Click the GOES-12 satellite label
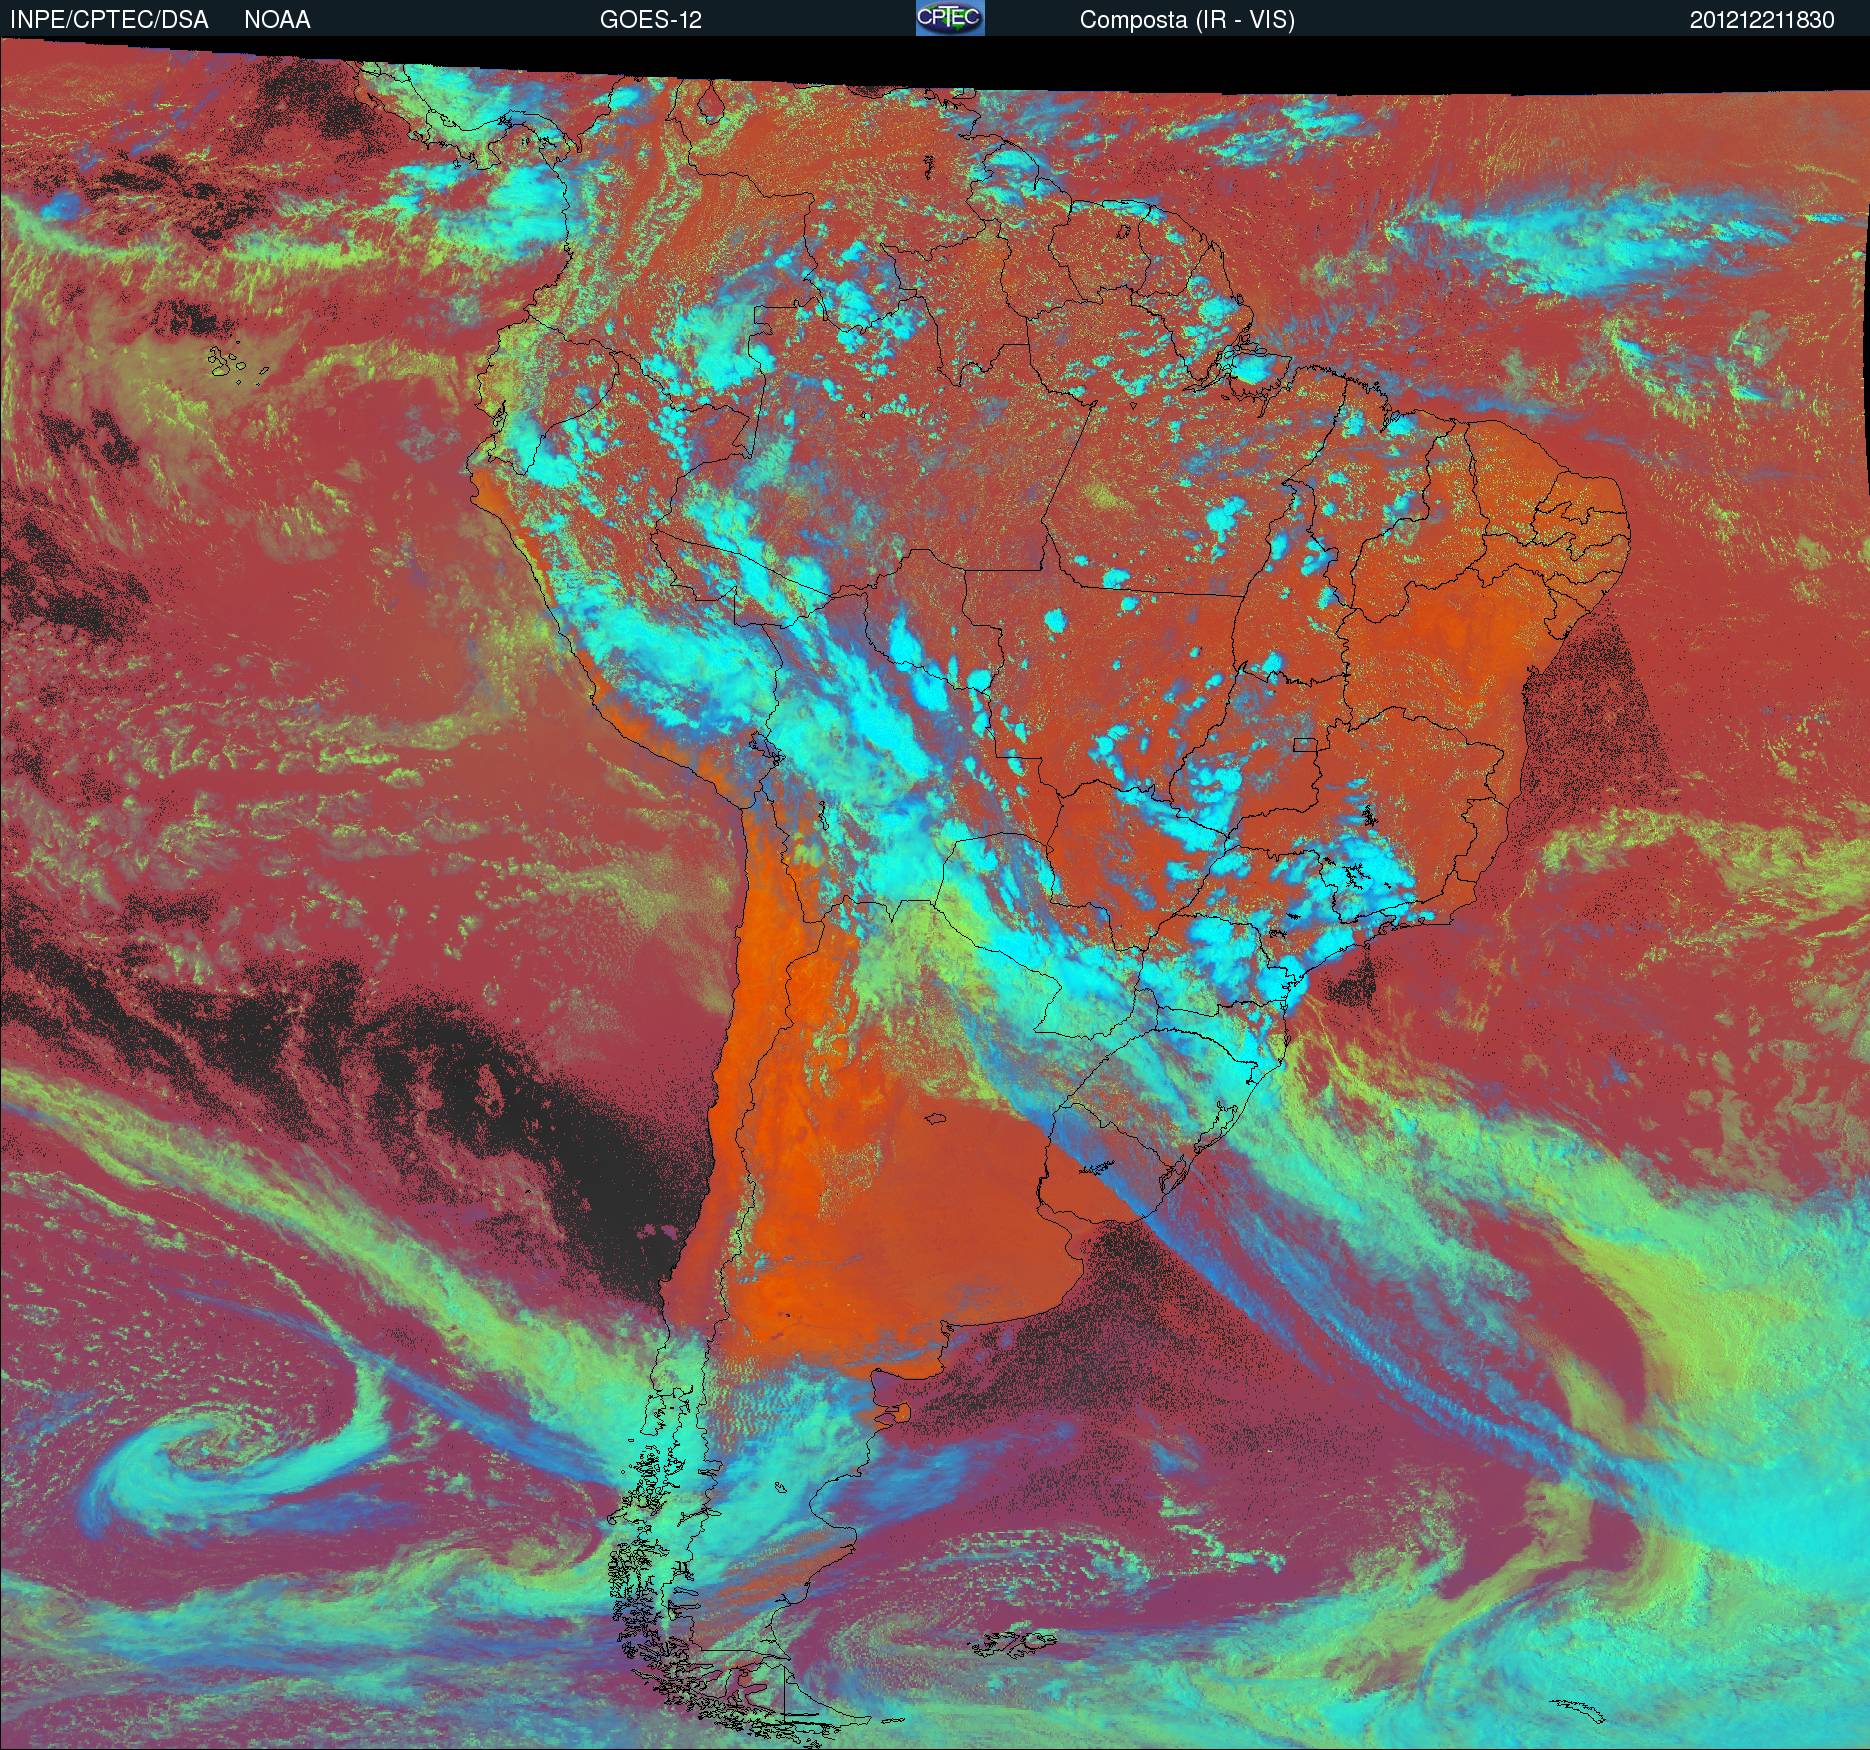 pyautogui.click(x=650, y=20)
